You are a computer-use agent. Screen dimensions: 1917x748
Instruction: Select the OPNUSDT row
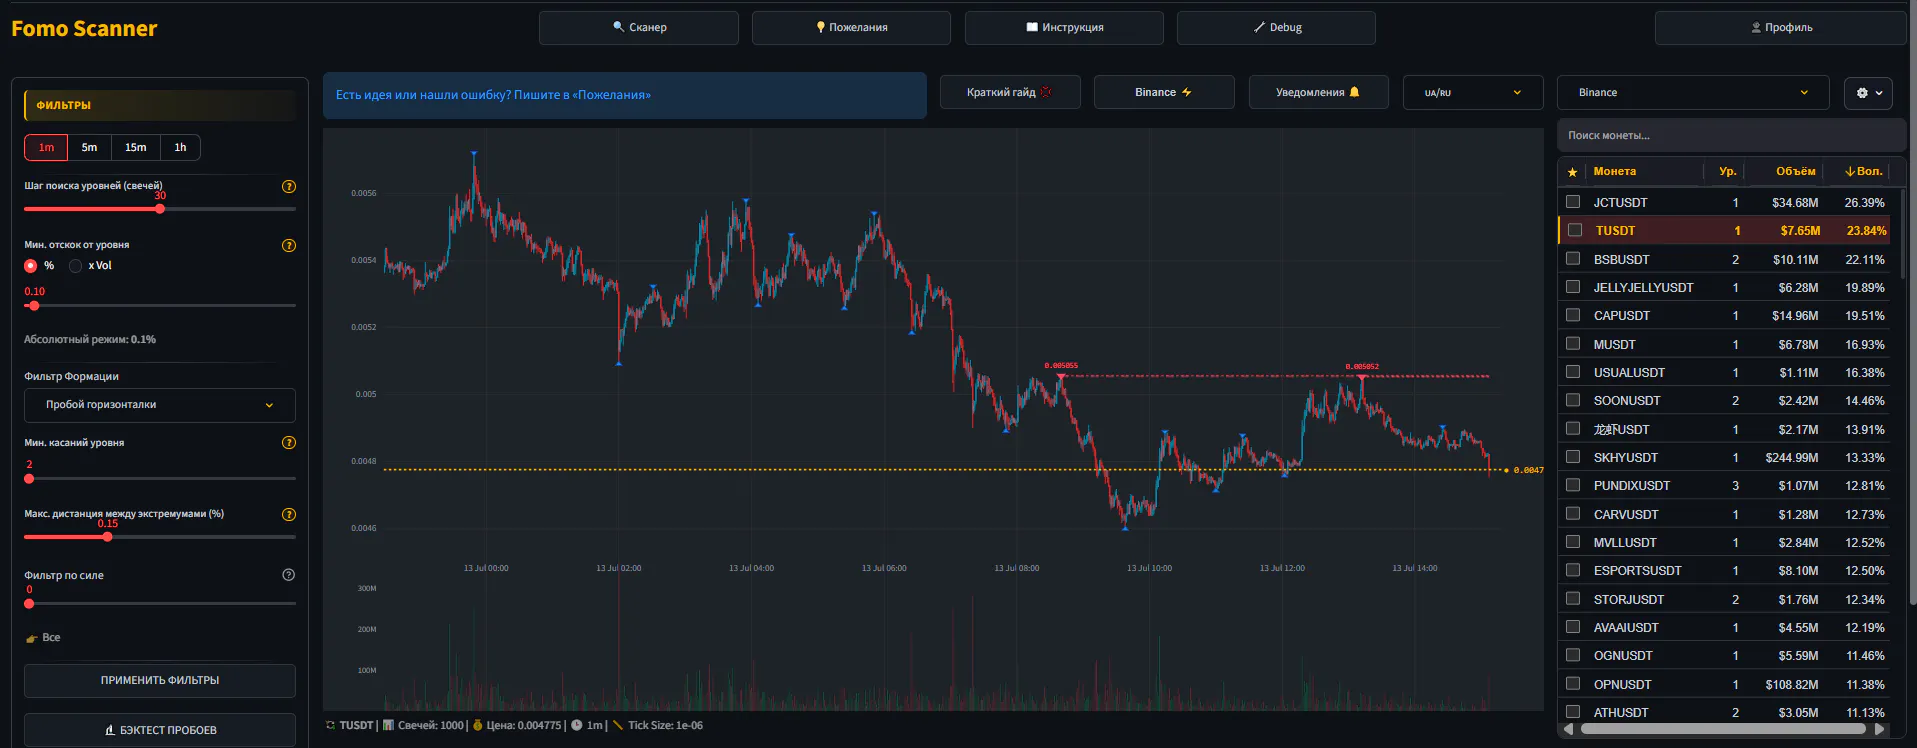(x=1725, y=684)
